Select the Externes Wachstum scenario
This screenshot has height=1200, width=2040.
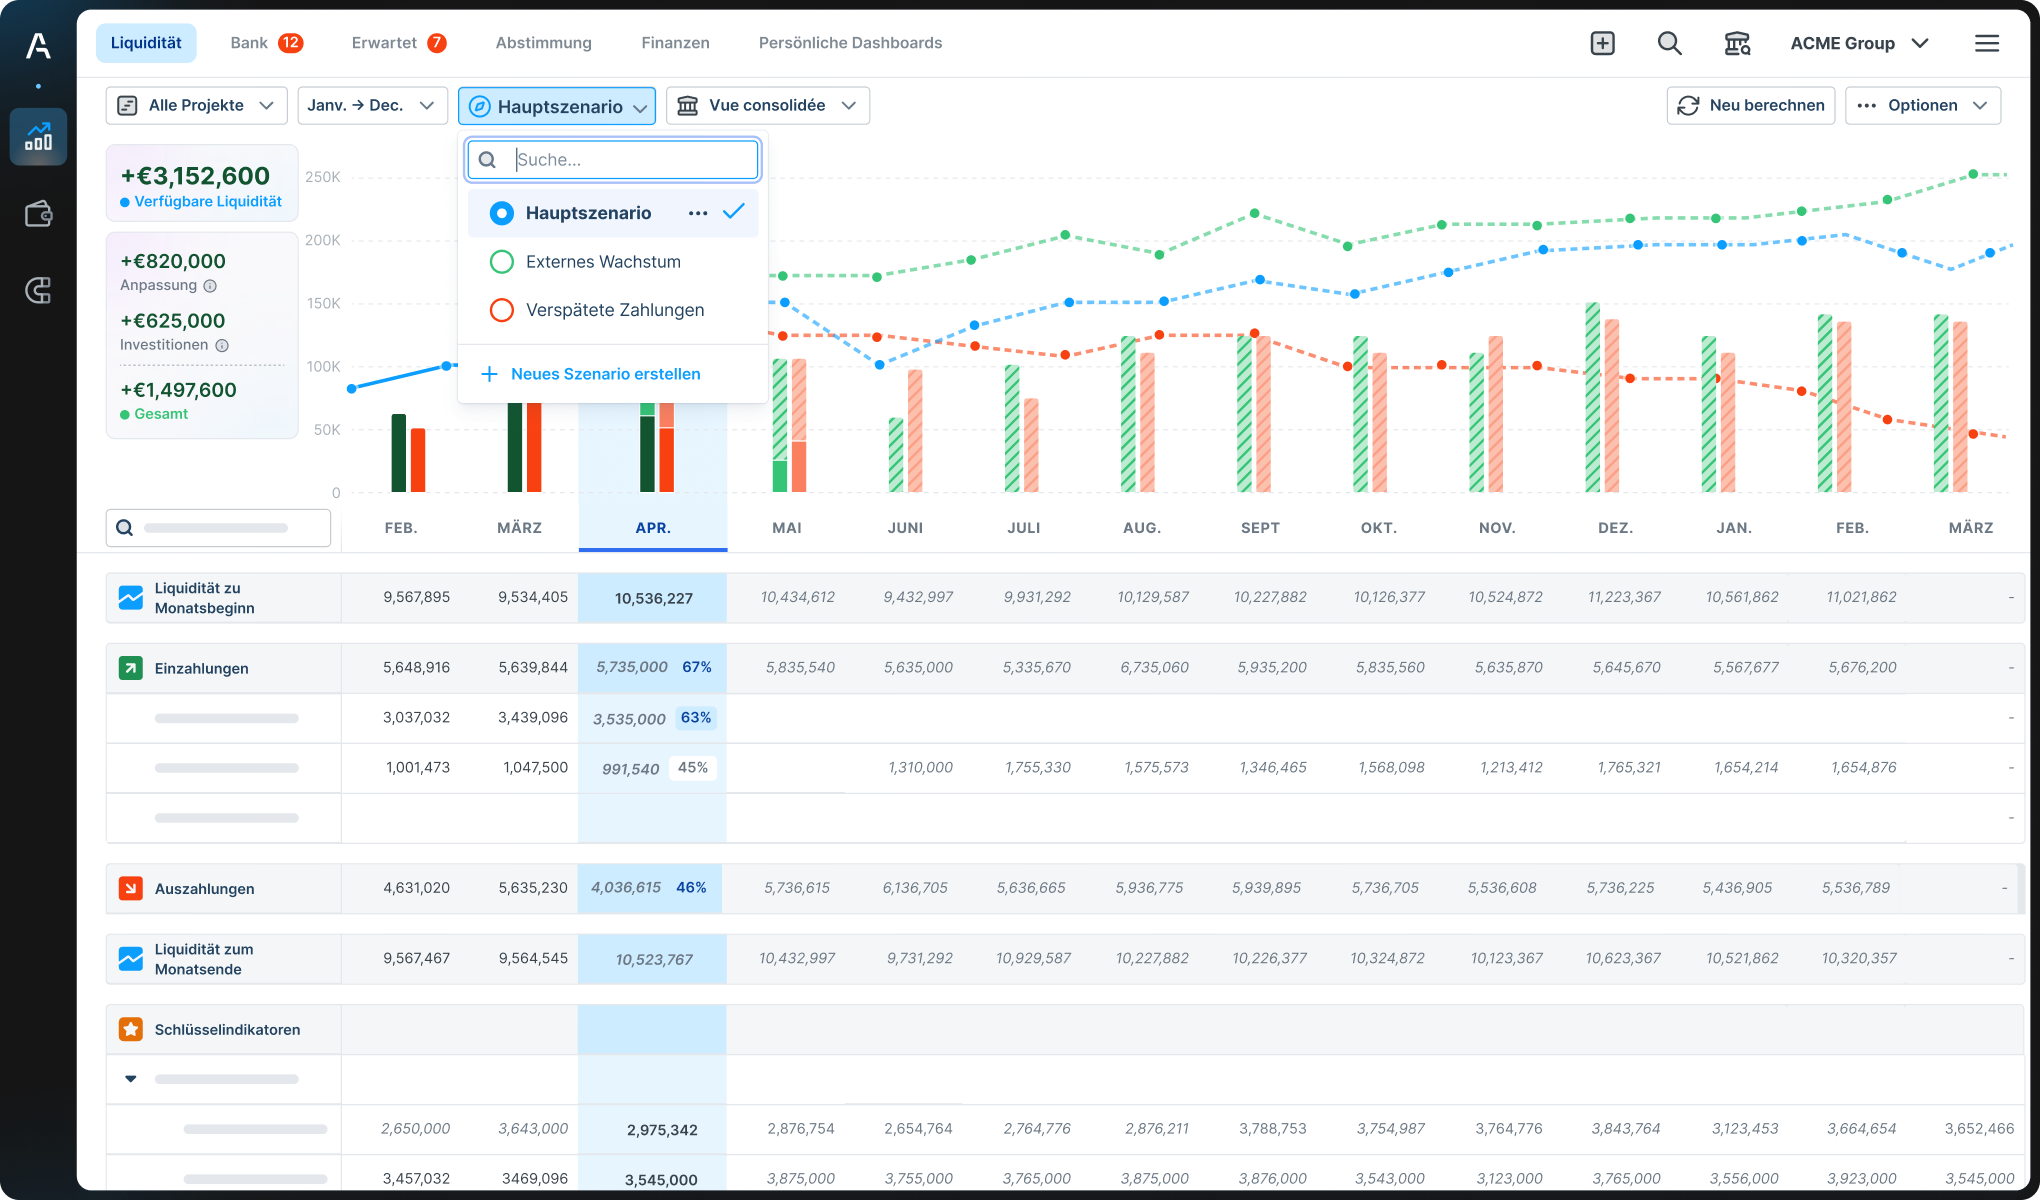[603, 262]
